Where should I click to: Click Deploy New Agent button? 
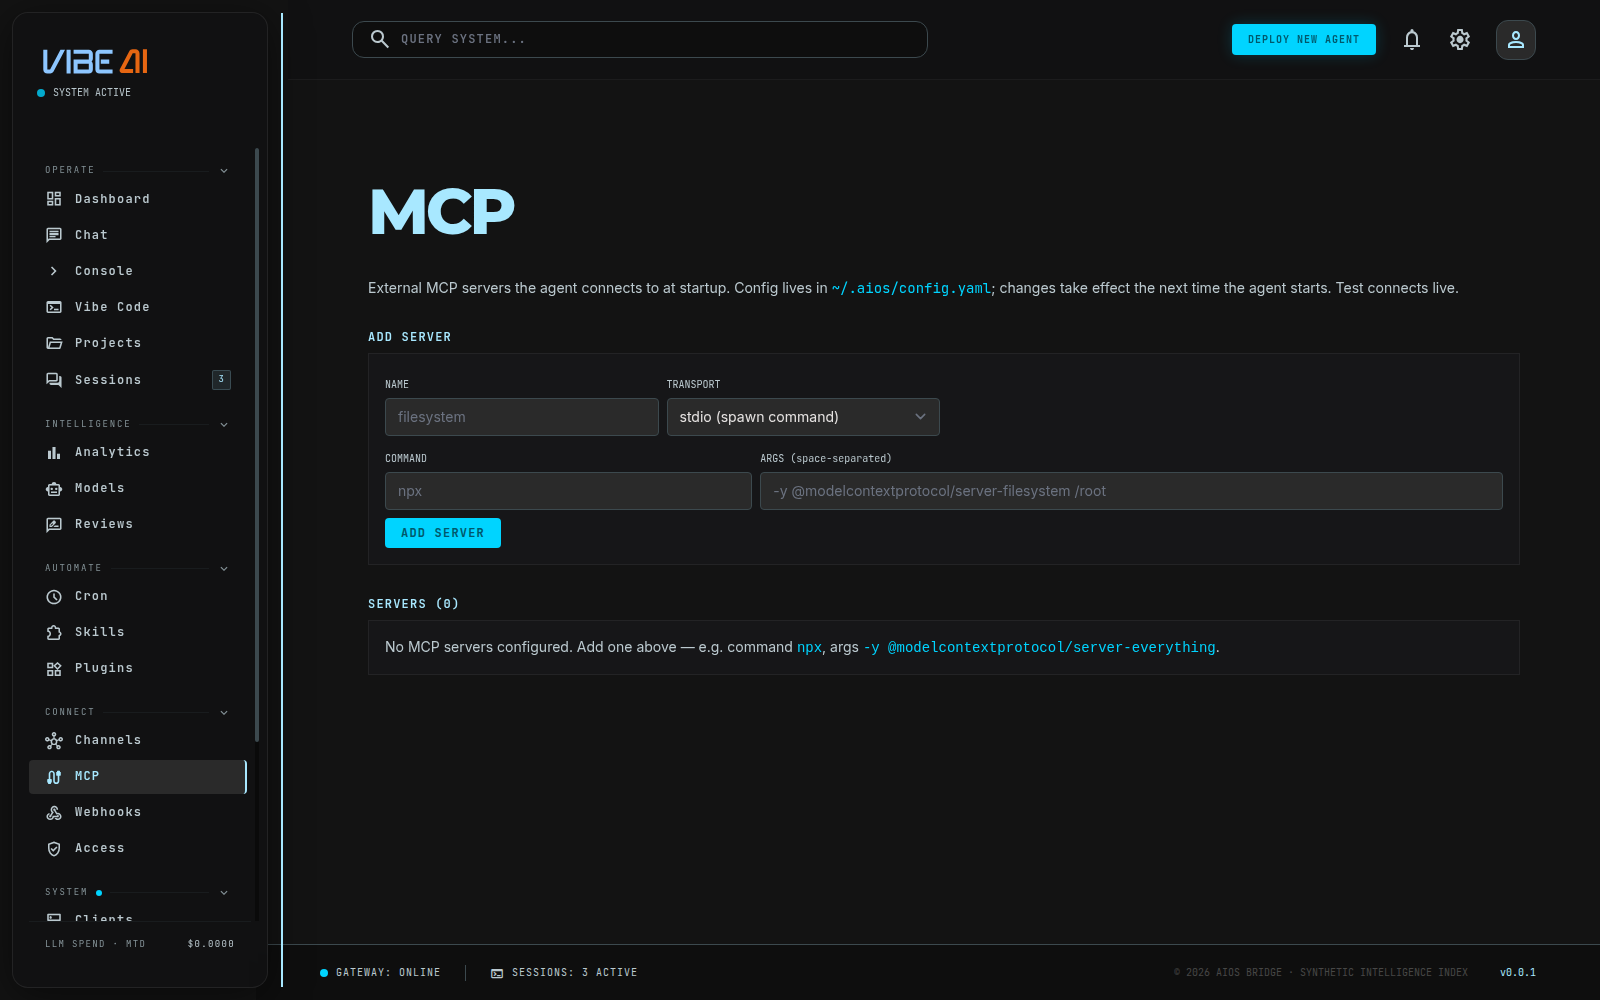click(1304, 40)
